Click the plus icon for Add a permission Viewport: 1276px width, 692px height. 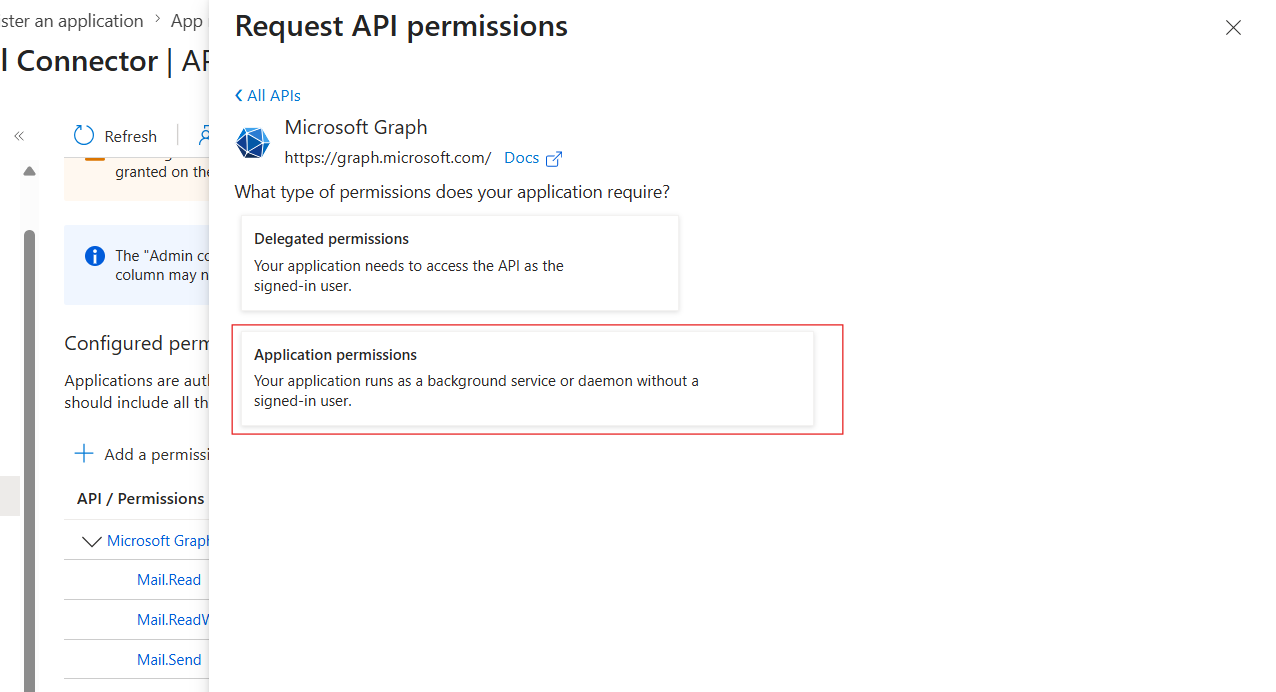tap(84, 454)
